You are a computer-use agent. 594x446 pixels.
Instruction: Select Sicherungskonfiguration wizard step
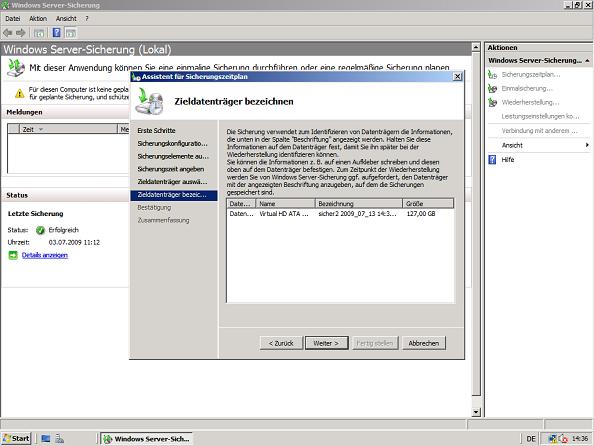[172, 143]
